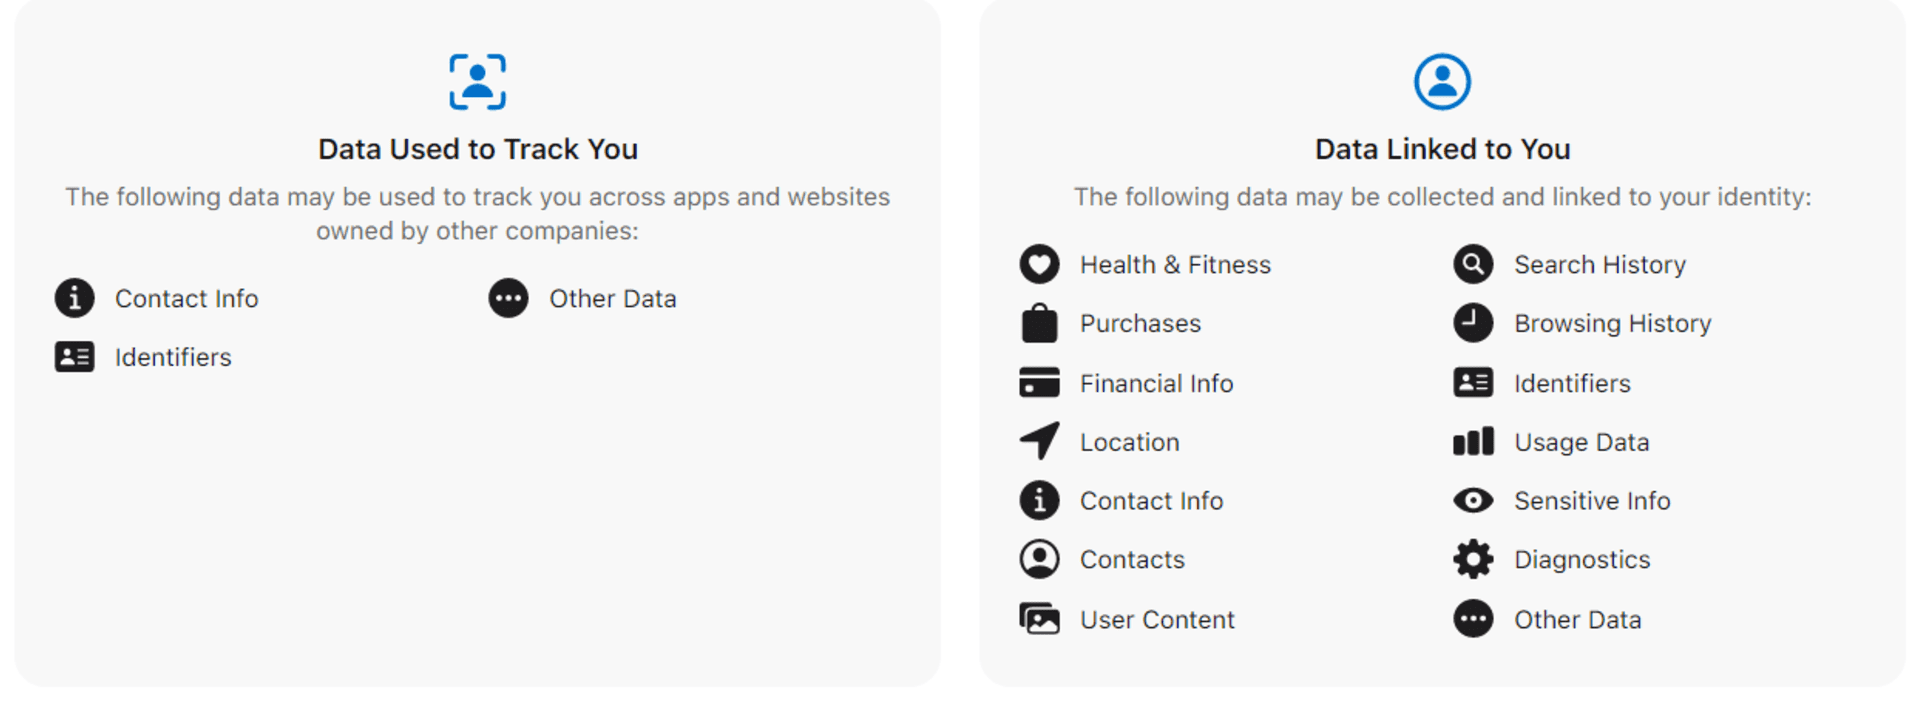Click the Financial Info credit card icon
This screenshot has height=704, width=1910.
click(x=1039, y=383)
